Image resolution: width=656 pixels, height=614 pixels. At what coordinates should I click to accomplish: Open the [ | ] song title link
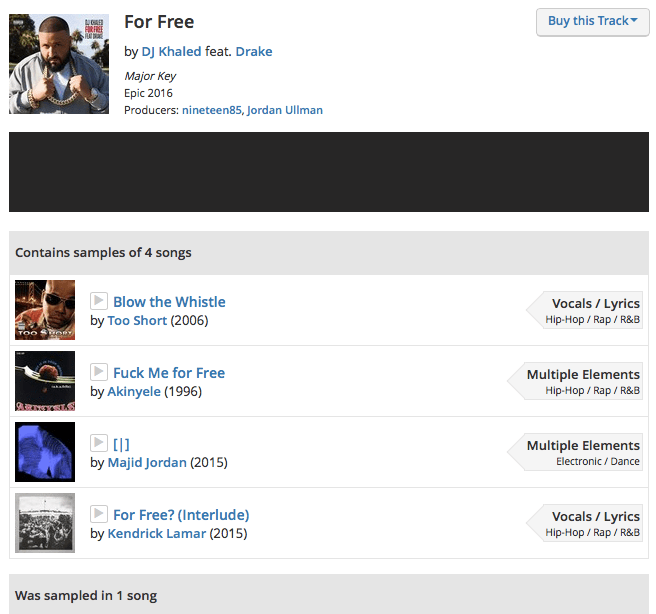click(x=121, y=443)
